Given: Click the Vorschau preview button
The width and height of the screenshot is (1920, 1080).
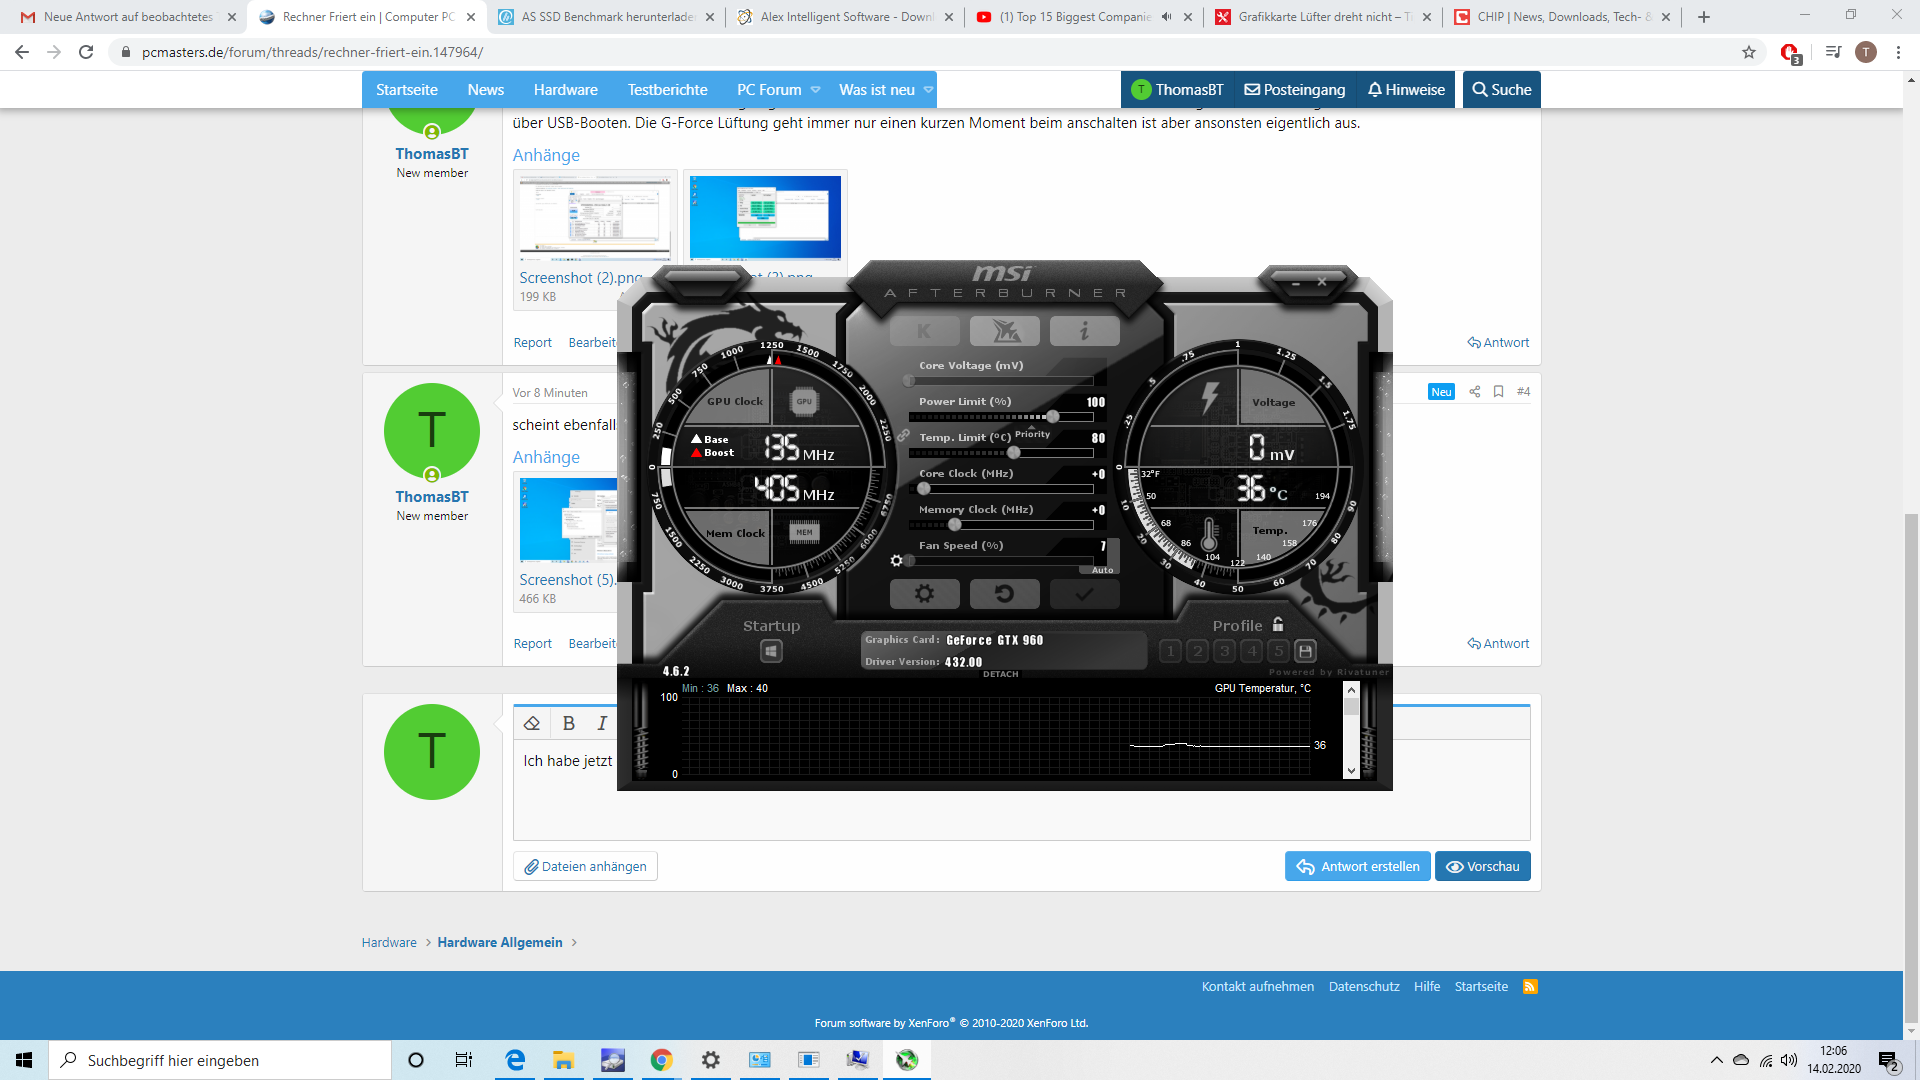Looking at the screenshot, I should [x=1482, y=867].
